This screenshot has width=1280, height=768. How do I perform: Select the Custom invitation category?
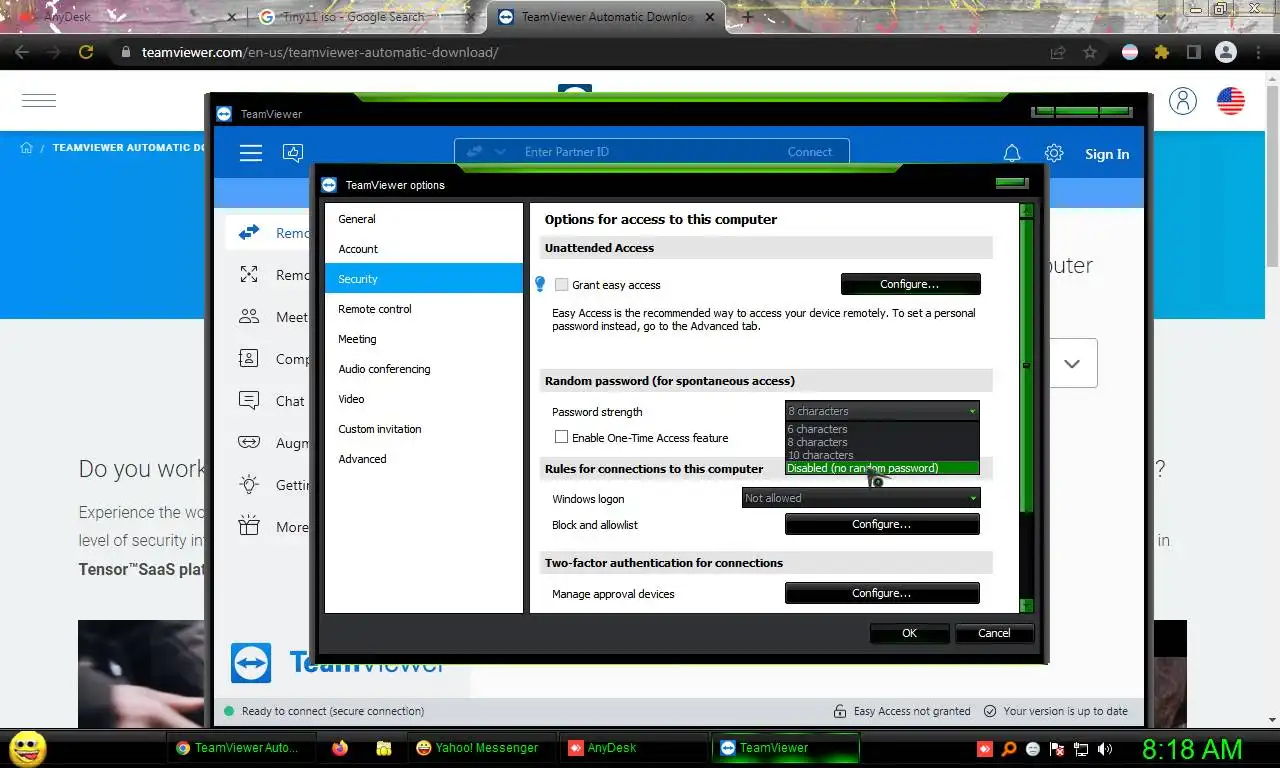(x=424, y=429)
